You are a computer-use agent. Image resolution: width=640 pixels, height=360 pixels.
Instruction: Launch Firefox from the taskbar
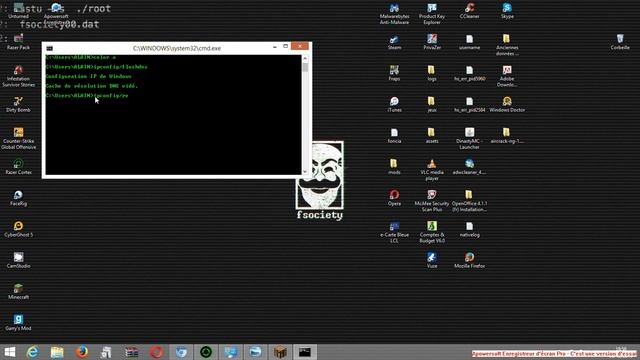pyautogui.click(x=82, y=352)
